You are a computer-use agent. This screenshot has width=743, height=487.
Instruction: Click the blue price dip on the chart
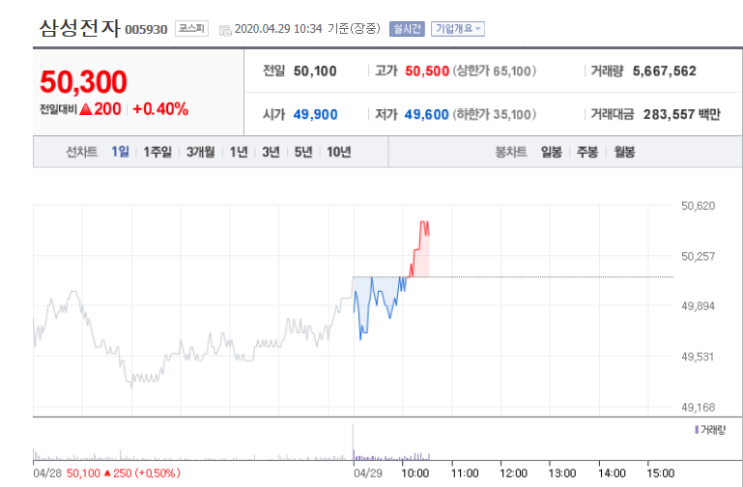pyautogui.click(x=361, y=338)
